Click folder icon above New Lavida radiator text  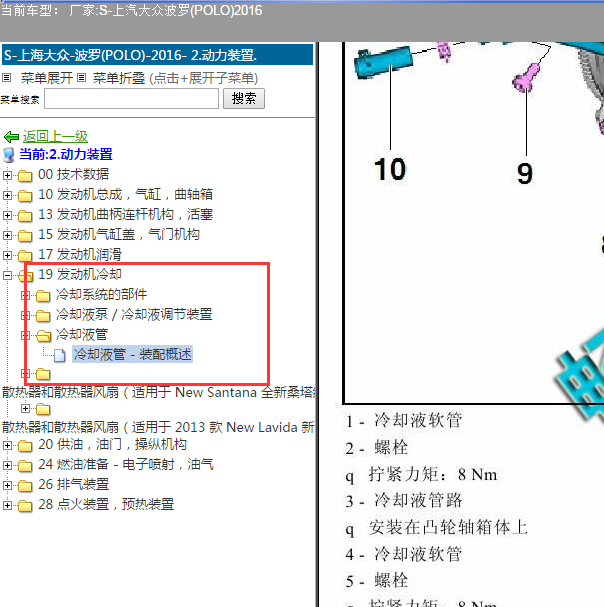tap(43, 409)
